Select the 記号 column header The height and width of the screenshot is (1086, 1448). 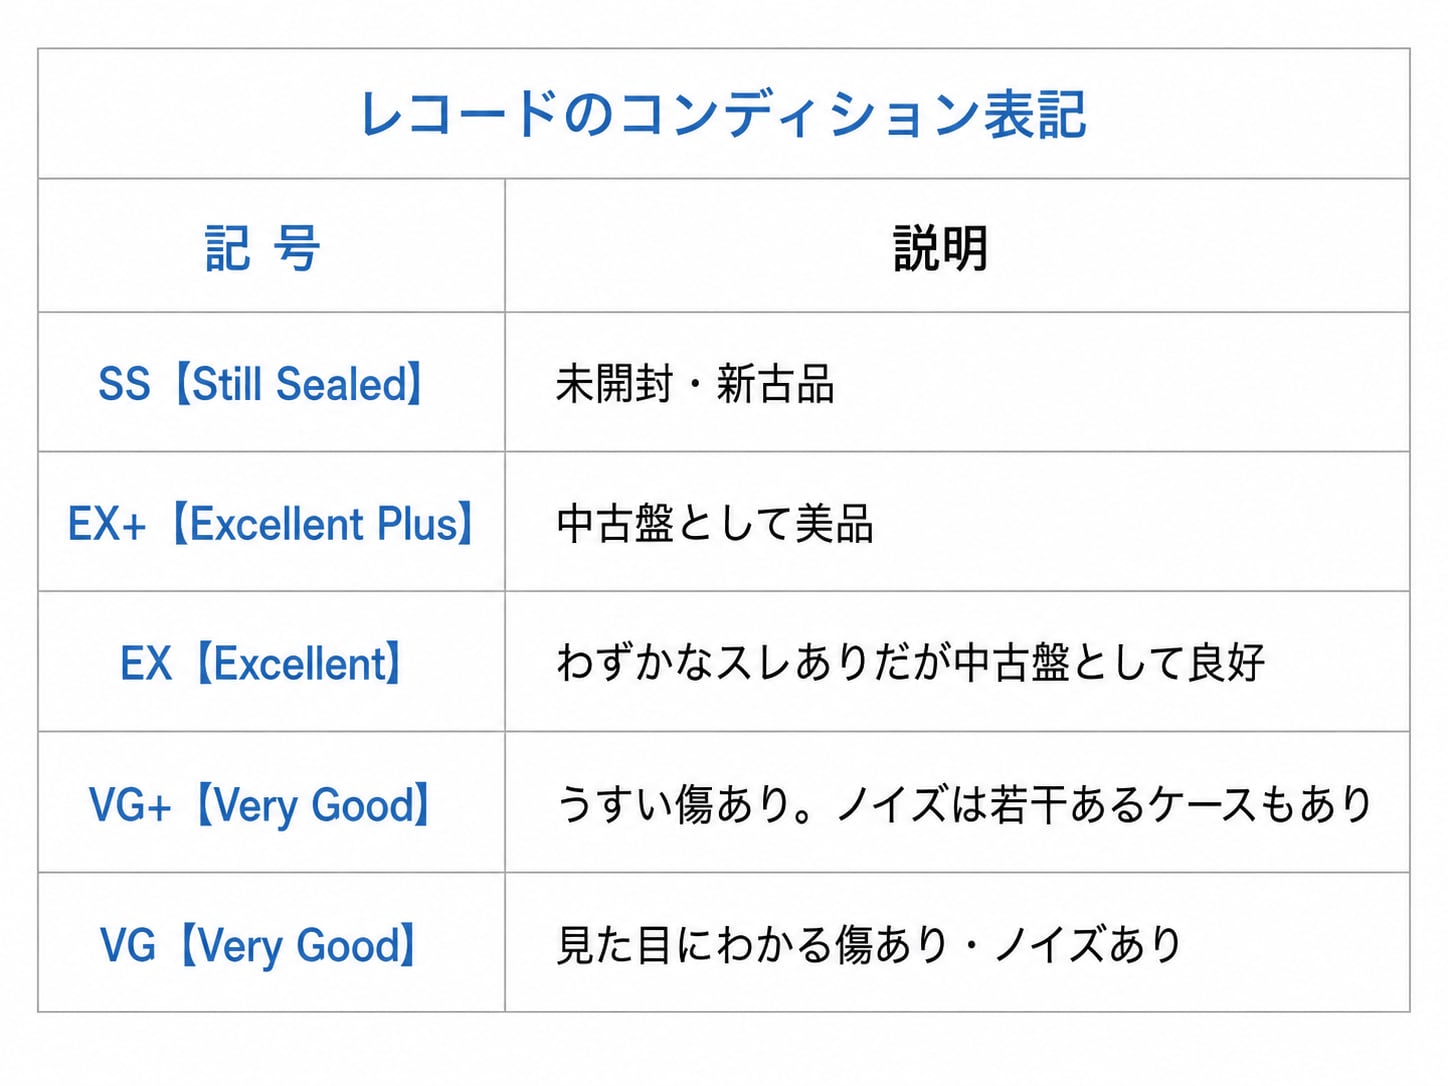[x=263, y=248]
